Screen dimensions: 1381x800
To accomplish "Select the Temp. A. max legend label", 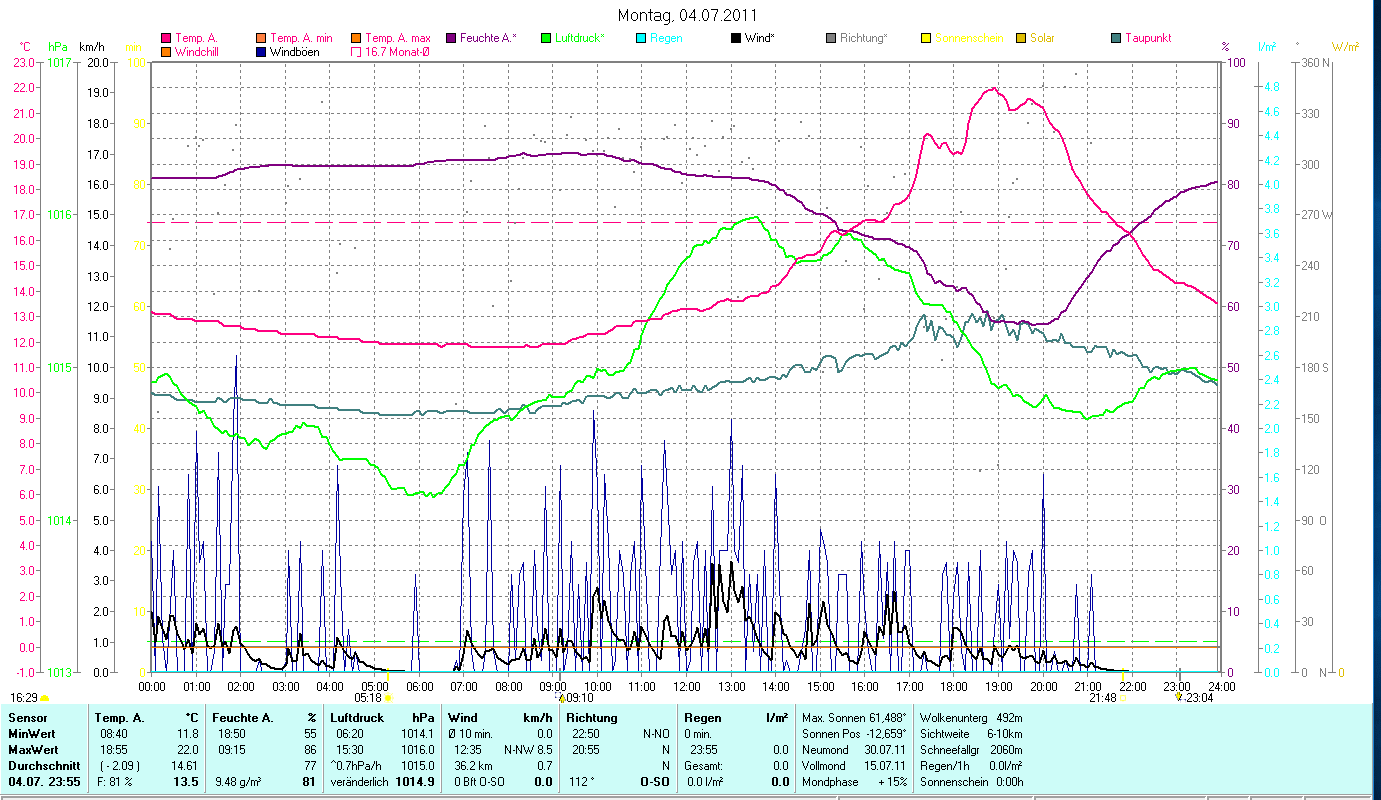I will pos(397,38).
